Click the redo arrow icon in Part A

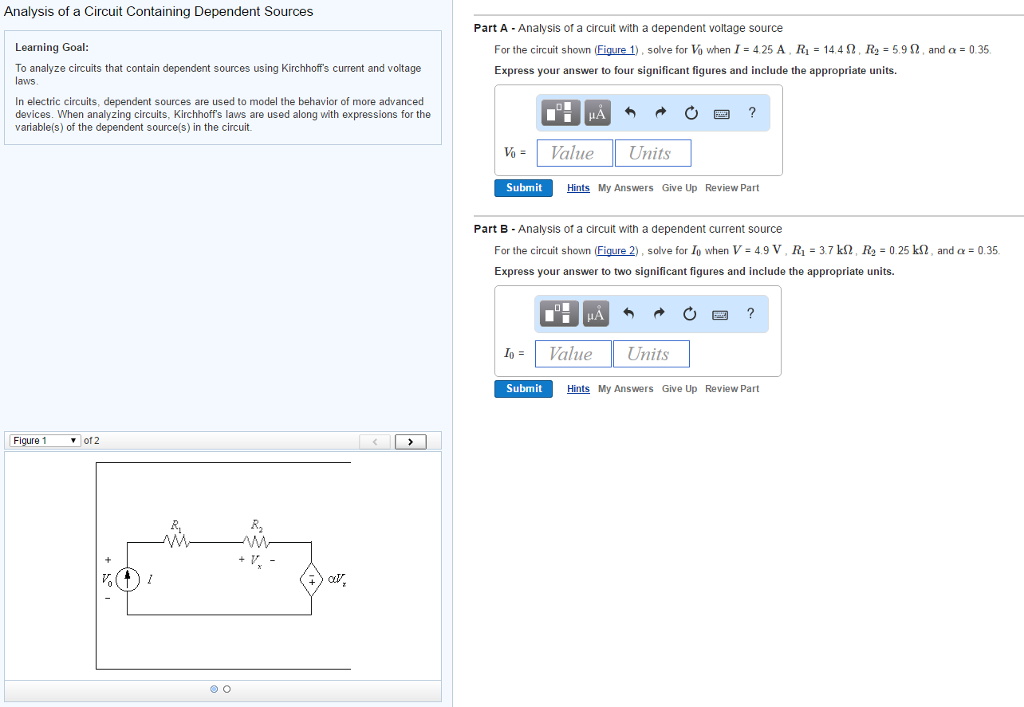[660, 112]
